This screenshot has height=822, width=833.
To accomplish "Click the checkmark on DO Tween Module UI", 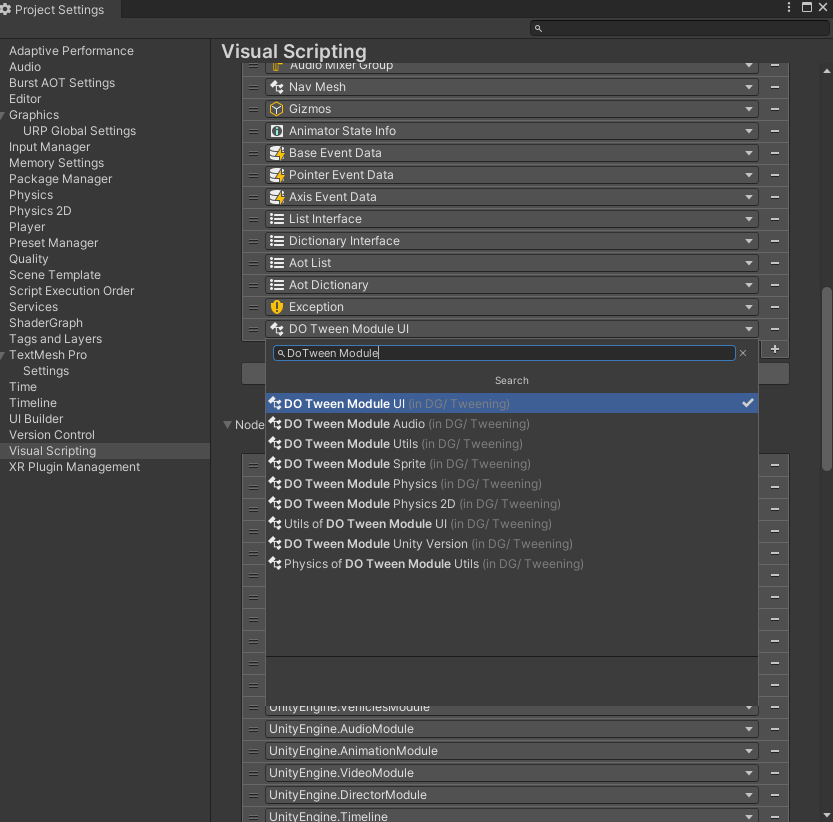I will 747,403.
